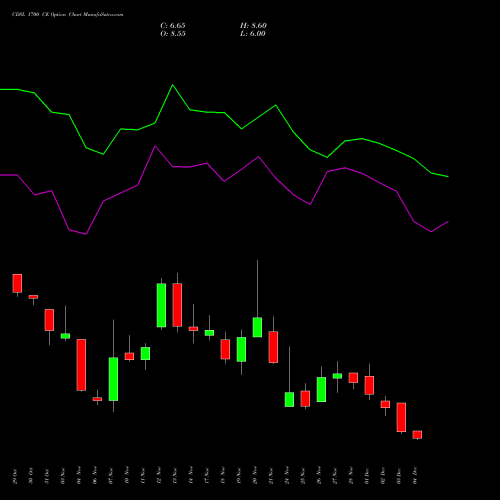Click the chart title text at top left
The height and width of the screenshot is (500, 500).
[x=68, y=15]
